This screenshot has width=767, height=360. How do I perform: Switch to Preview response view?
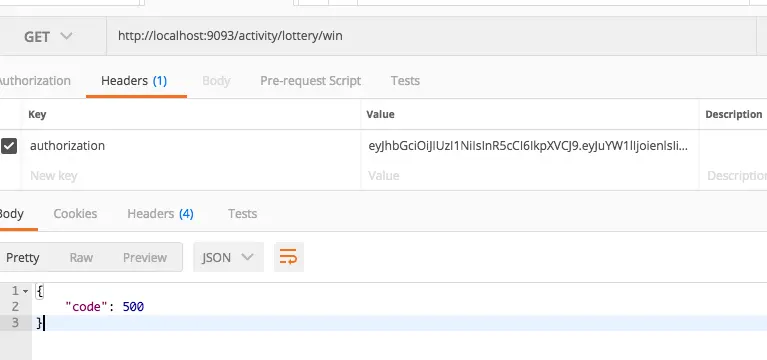click(145, 258)
